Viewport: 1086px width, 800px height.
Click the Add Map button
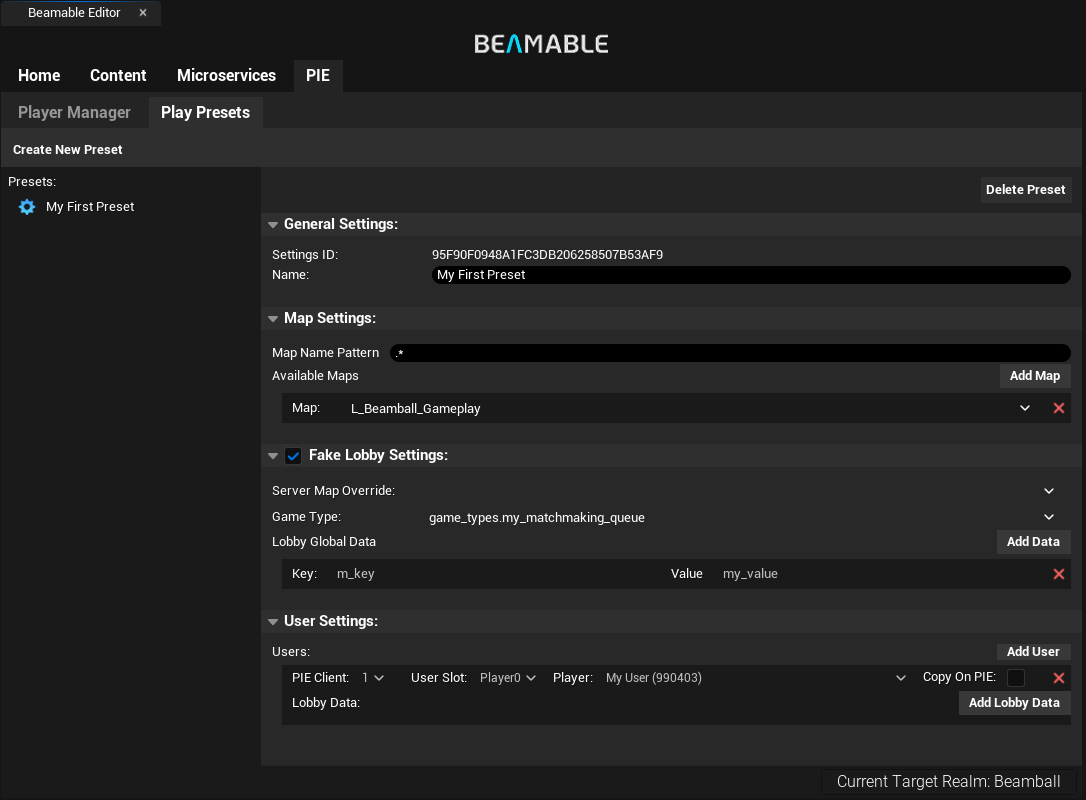point(1035,375)
